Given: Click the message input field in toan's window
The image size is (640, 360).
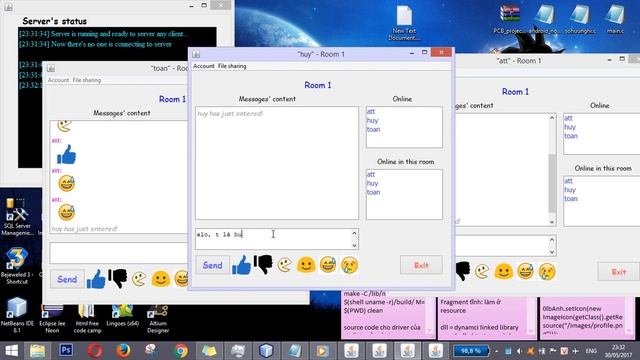Looking at the screenshot, I should pos(118,253).
